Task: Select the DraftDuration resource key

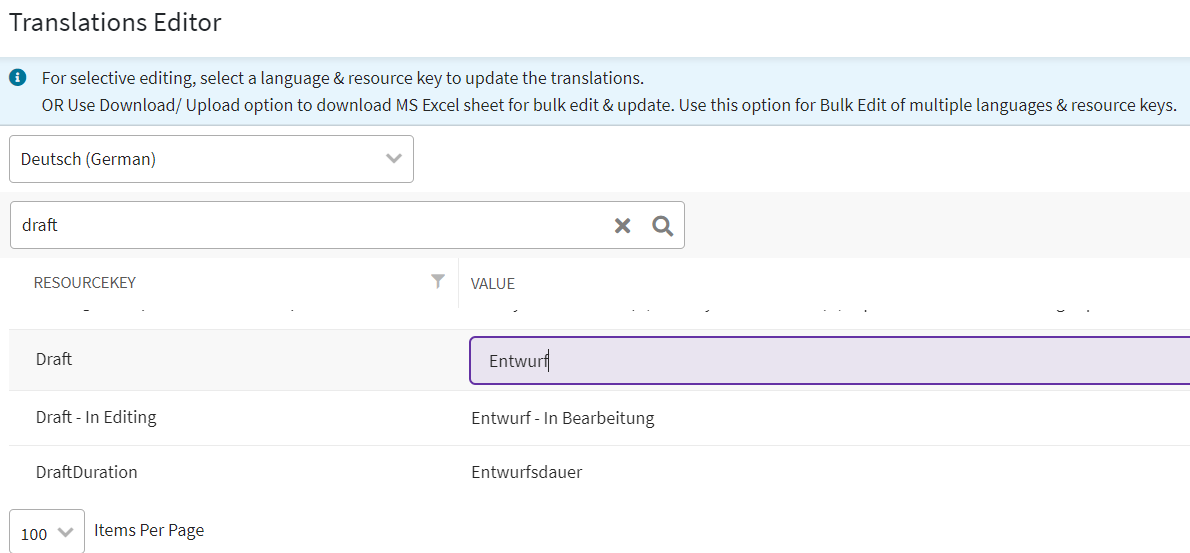Action: tap(86, 472)
